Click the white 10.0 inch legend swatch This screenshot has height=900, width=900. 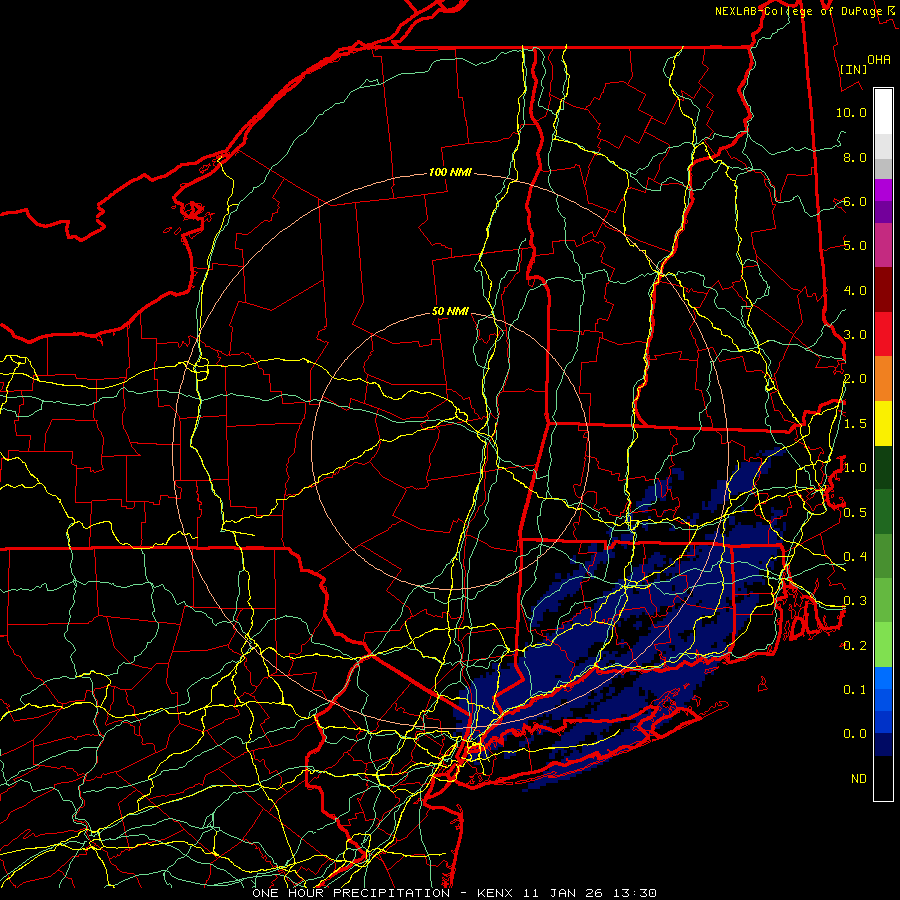click(x=883, y=112)
